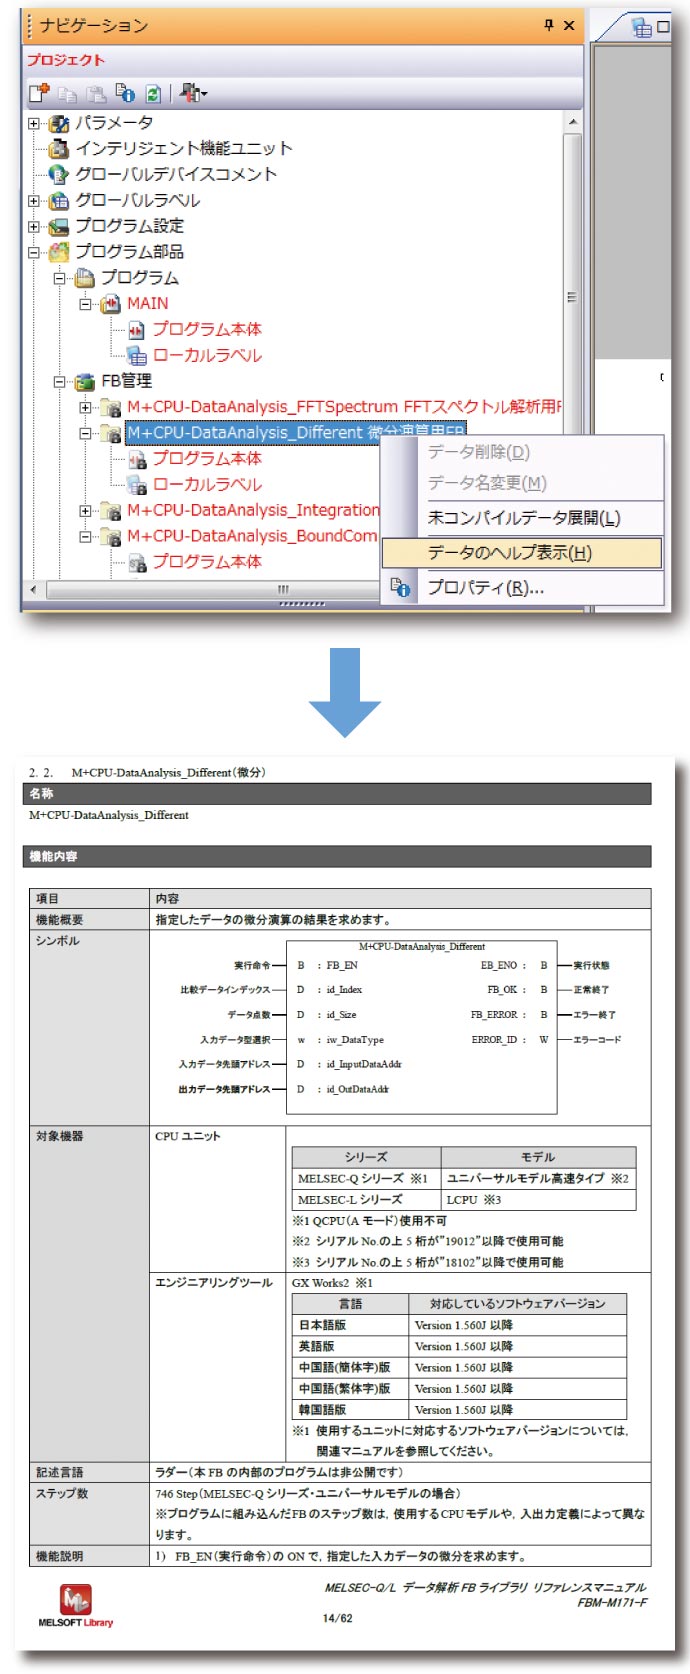Click the プログラム設定 tree icon
The image size is (690, 1674).
pyautogui.click(x=59, y=227)
